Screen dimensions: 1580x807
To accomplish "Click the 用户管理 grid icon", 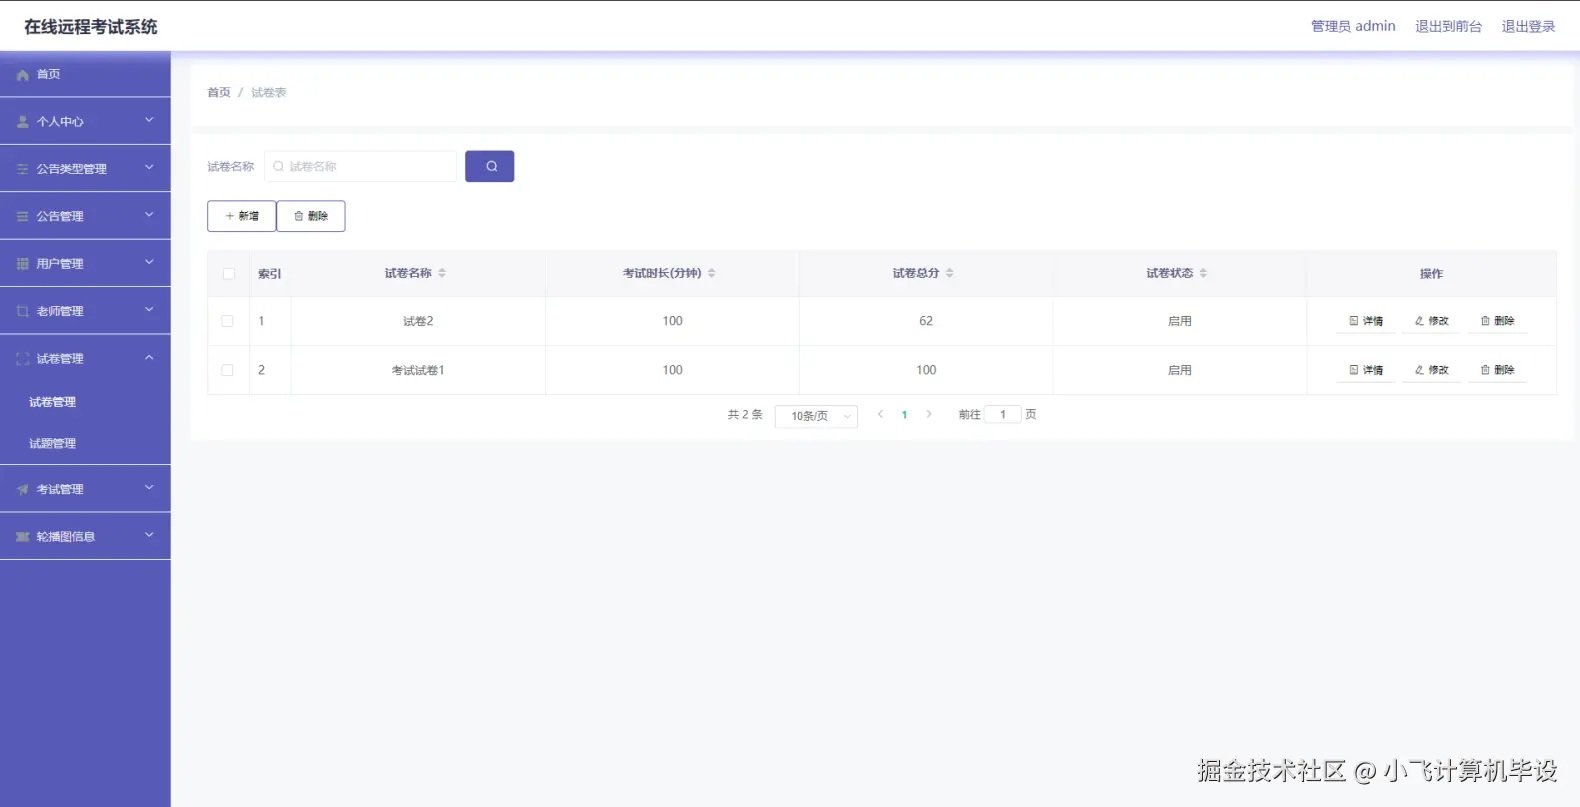I will coord(22,264).
